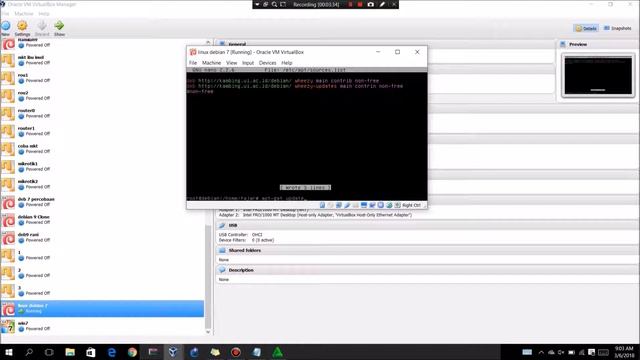The width and height of the screenshot is (640, 360).
Task: Click the hard disk activity indicator in VM status bar
Action: 322,205
